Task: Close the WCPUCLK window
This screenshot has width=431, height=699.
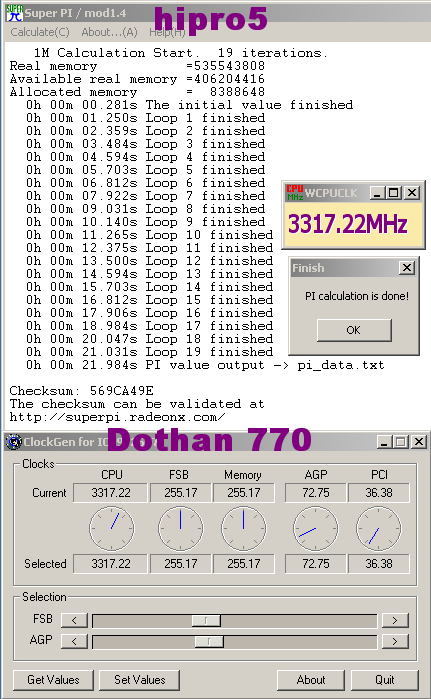Action: [412, 193]
